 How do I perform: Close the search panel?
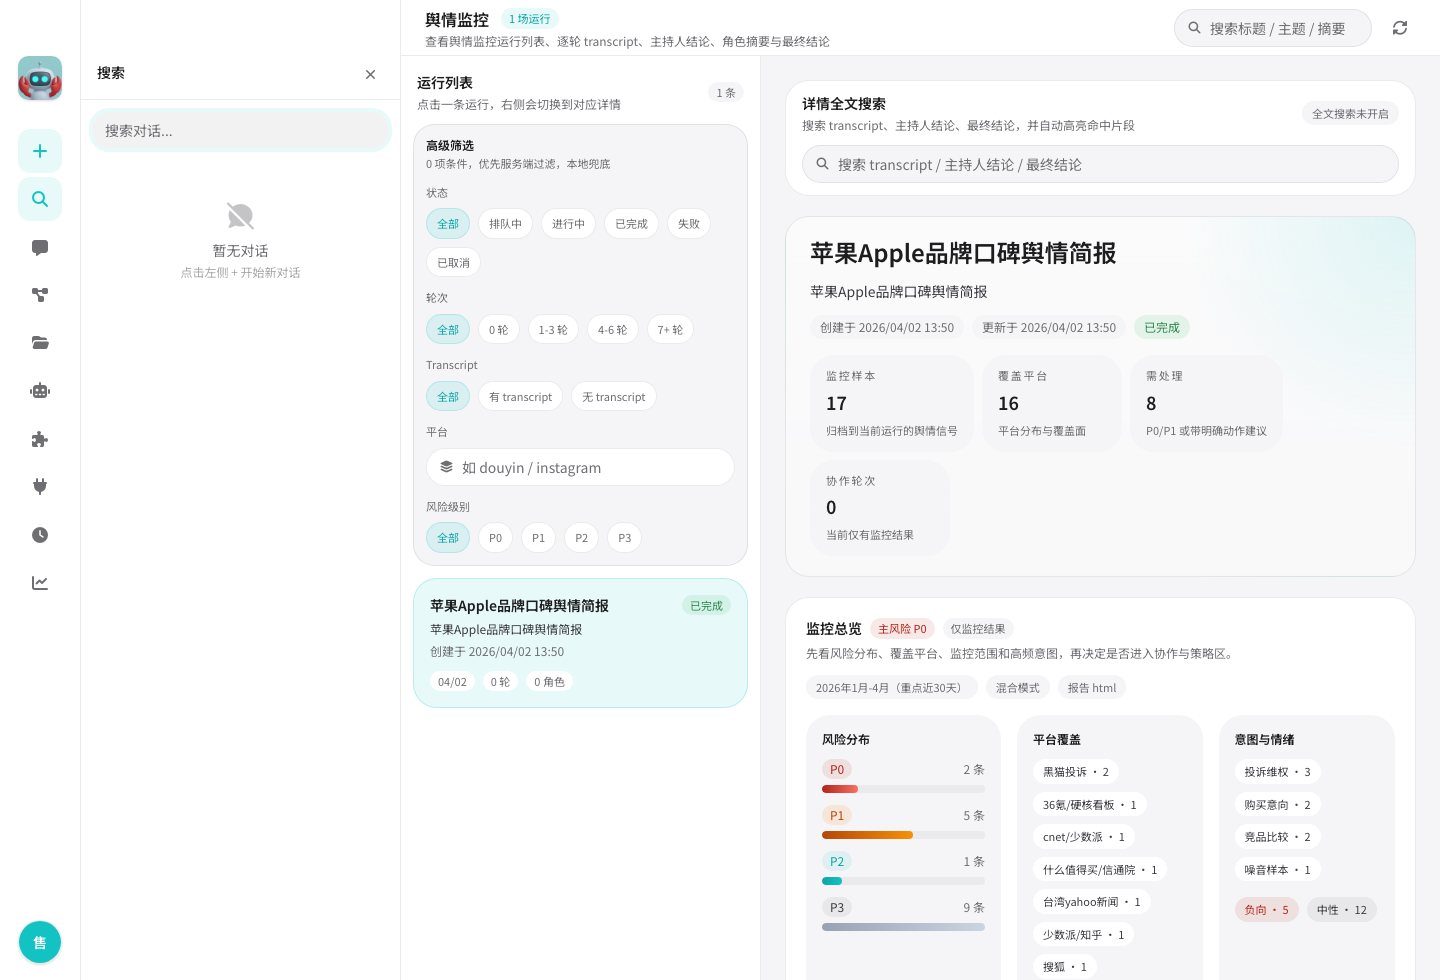(370, 74)
